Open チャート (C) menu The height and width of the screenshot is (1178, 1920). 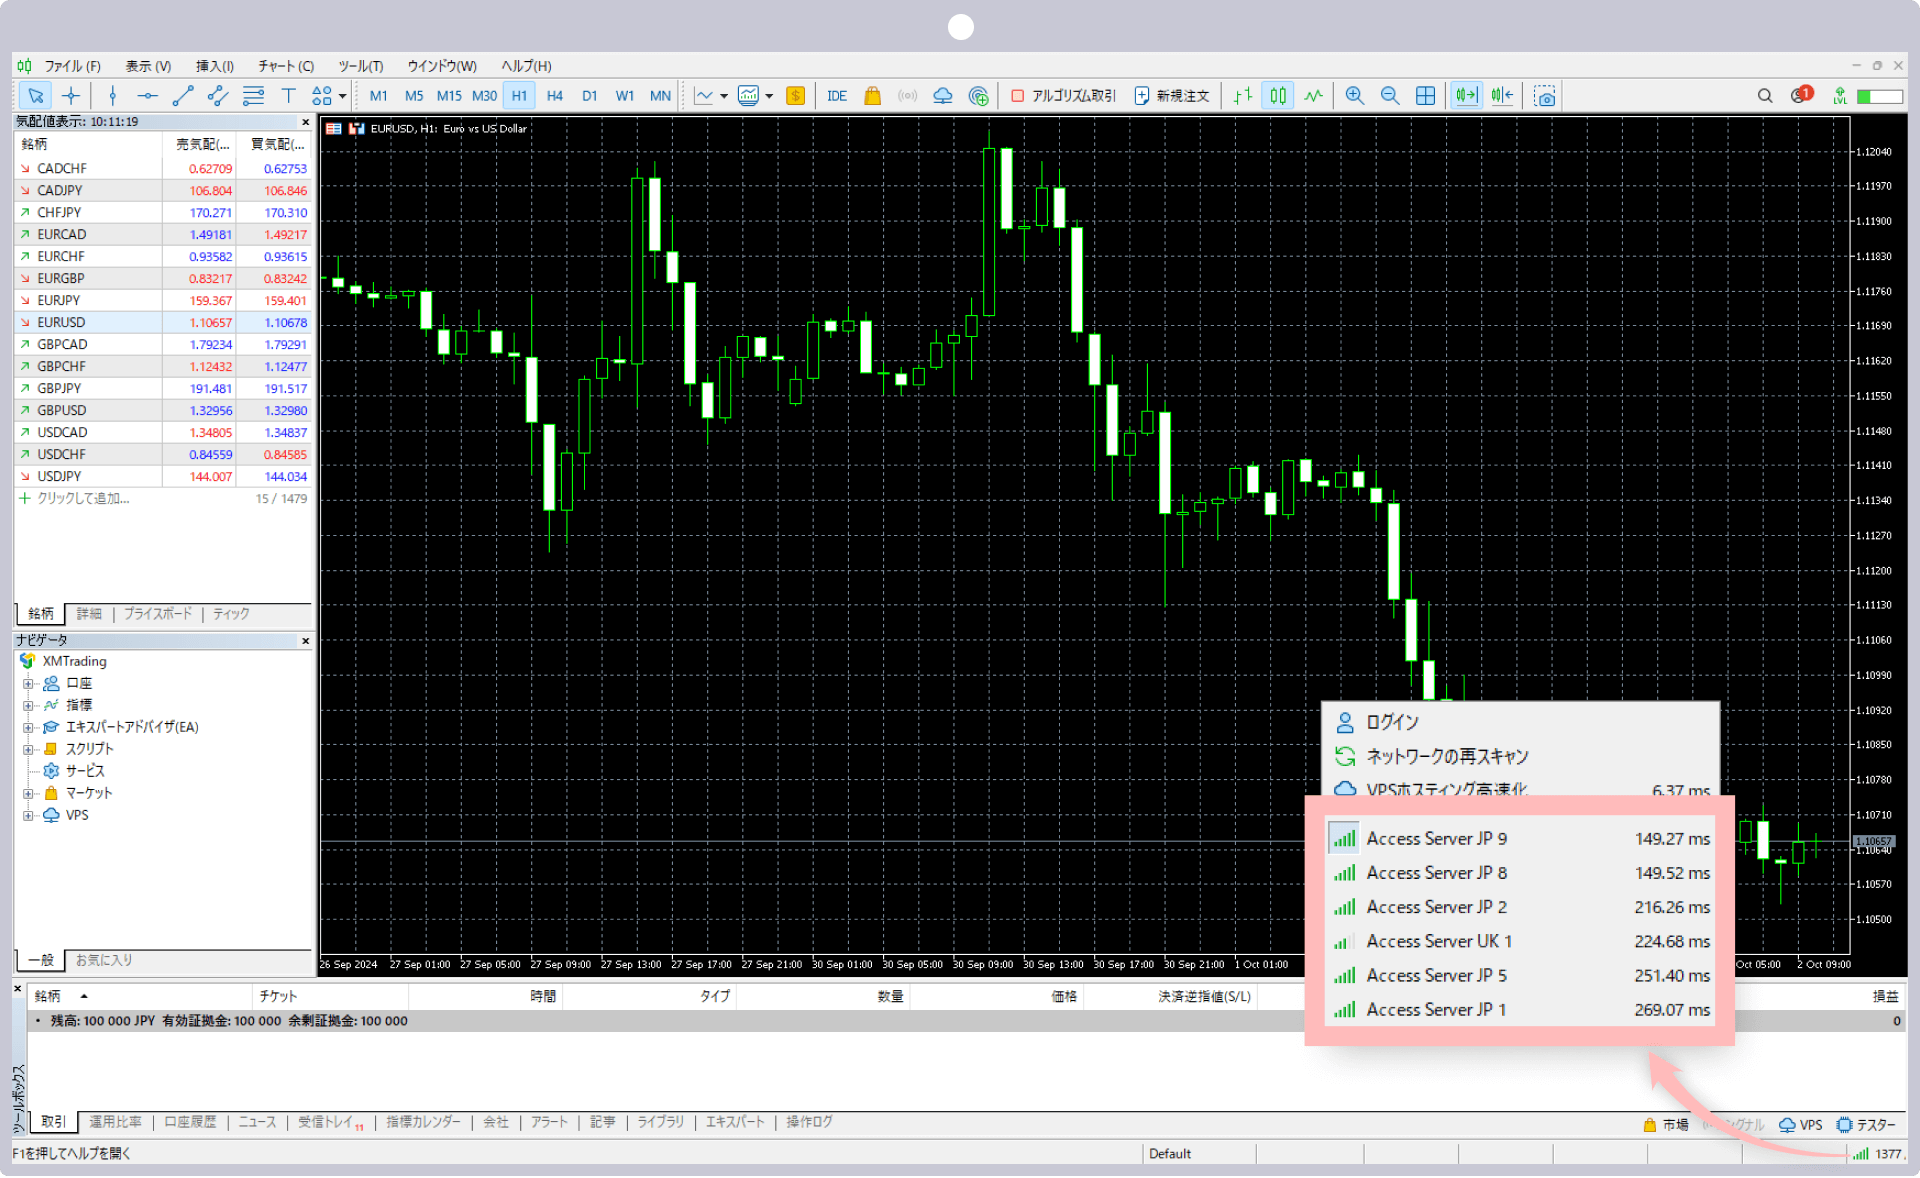[286, 66]
